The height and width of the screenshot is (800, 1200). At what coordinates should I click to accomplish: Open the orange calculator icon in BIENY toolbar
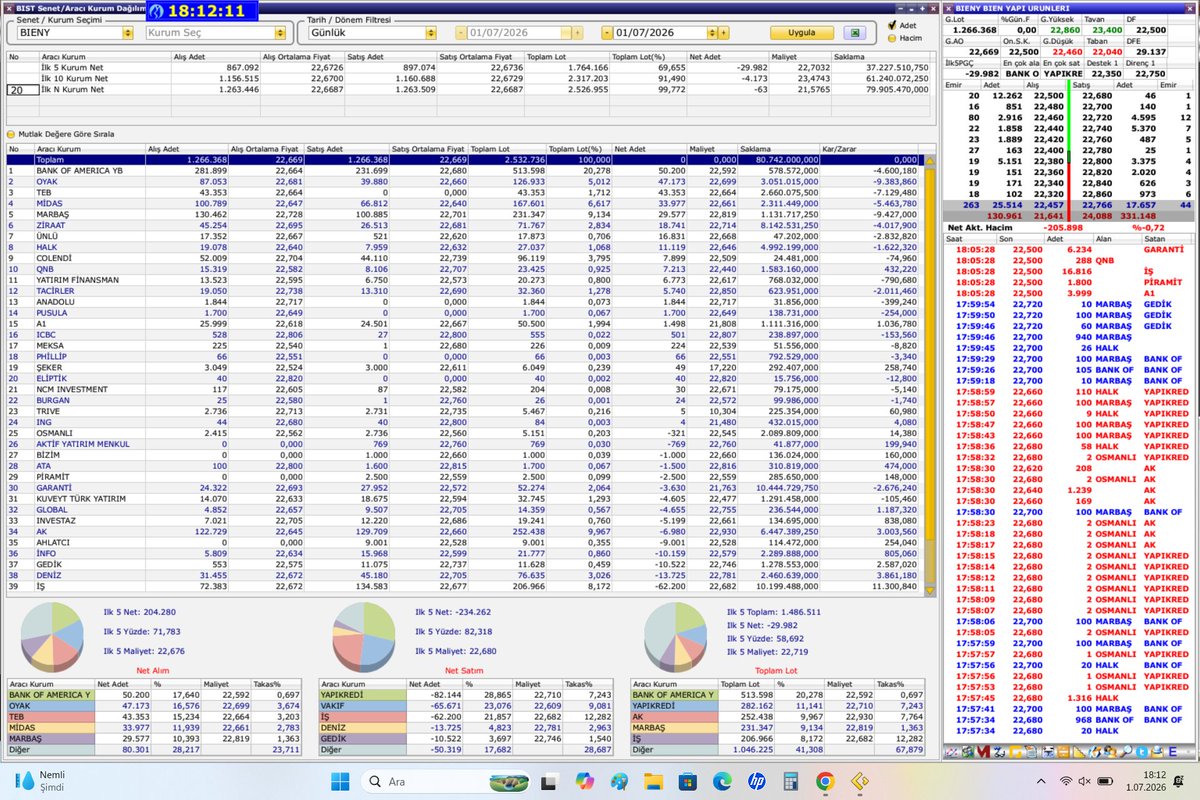point(1063,751)
